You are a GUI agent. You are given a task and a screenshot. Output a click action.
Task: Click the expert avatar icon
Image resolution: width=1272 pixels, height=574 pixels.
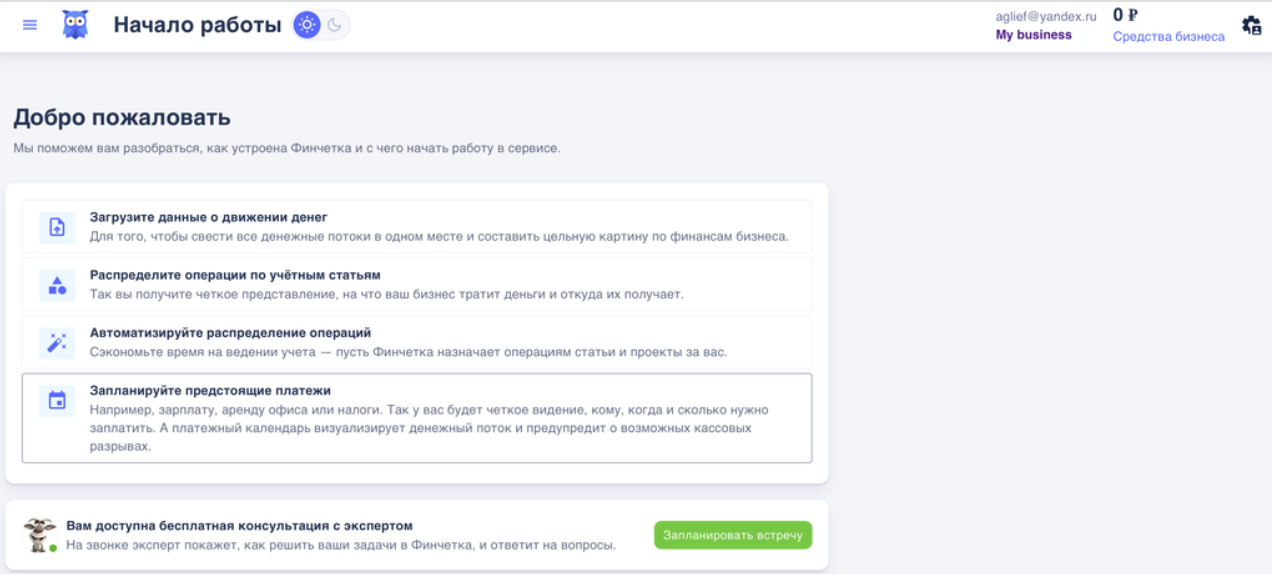[40, 535]
